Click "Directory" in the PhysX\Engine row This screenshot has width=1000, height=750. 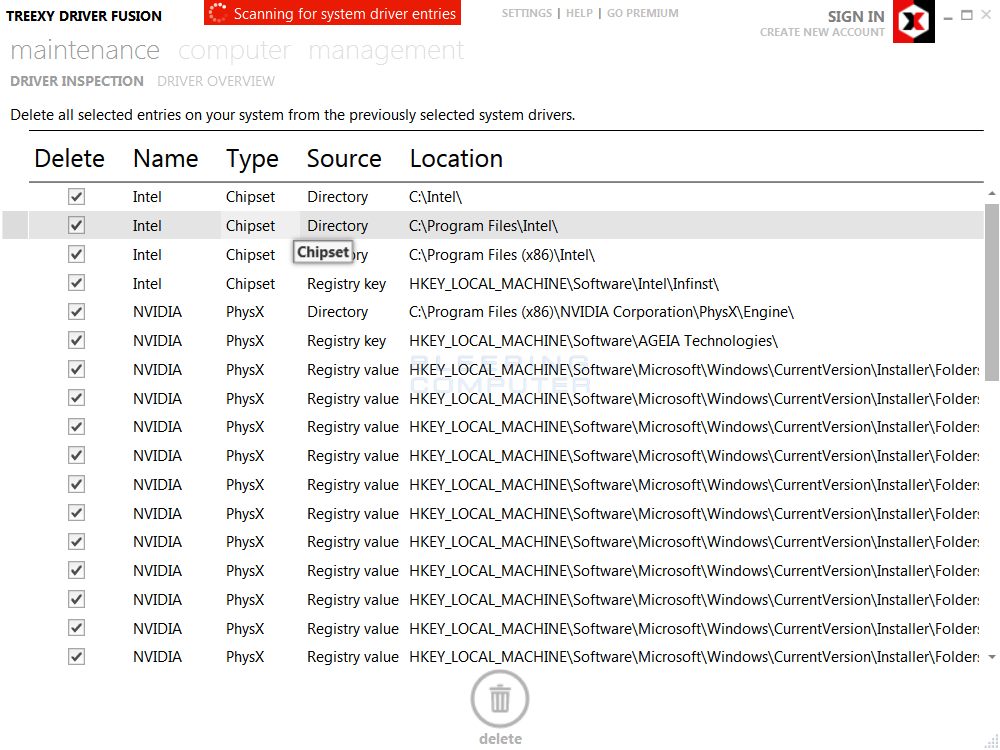coord(337,312)
